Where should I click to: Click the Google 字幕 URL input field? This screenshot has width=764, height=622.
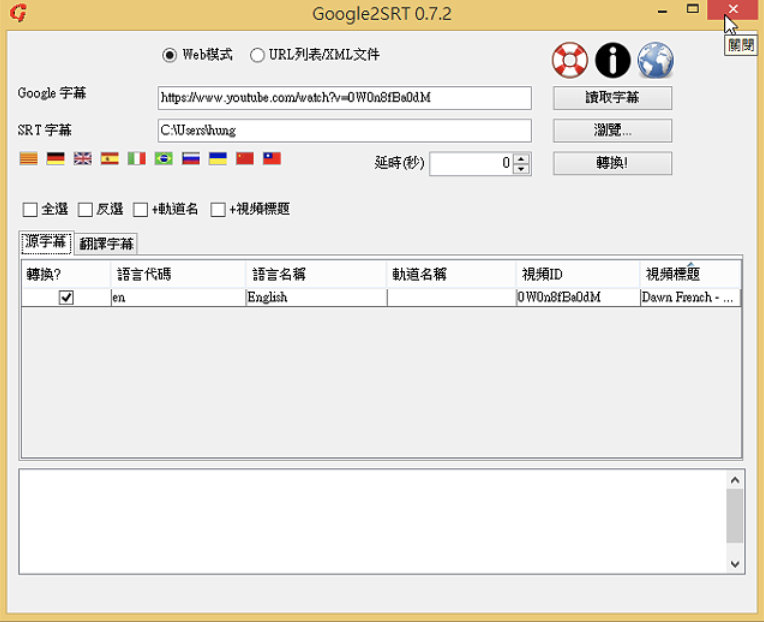[344, 98]
